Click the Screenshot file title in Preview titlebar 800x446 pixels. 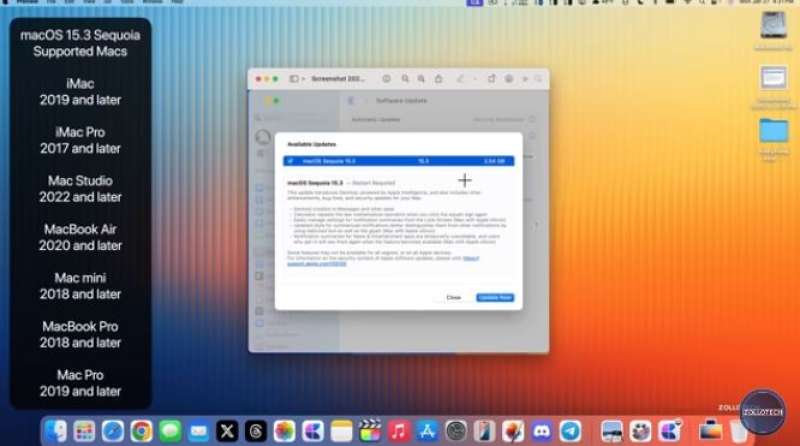(x=338, y=79)
